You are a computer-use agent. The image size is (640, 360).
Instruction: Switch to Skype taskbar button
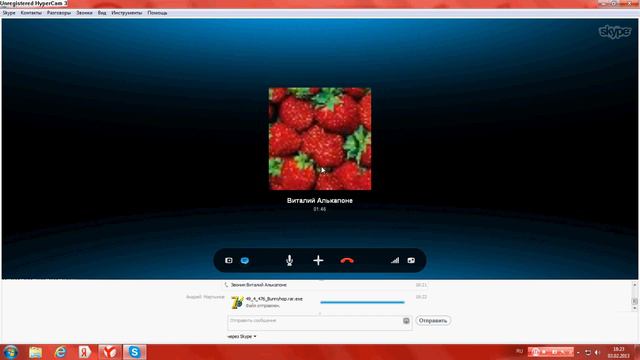134,352
